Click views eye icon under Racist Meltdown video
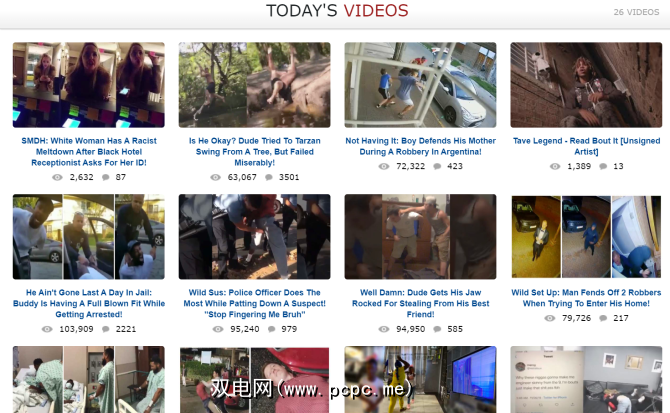This screenshot has width=670, height=413. tap(57, 177)
